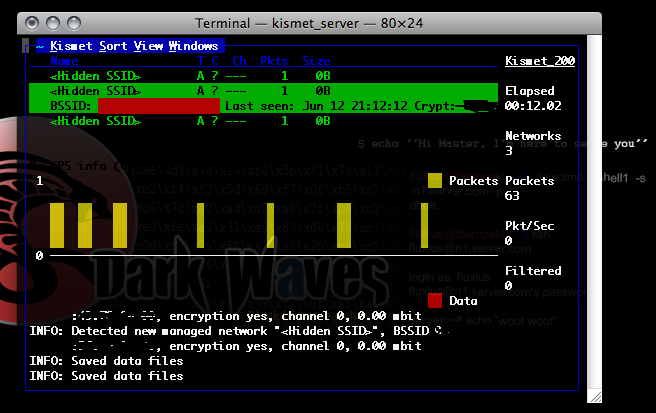Click the Kismet_200 server name text
This screenshot has height=413, width=656.
[540, 61]
